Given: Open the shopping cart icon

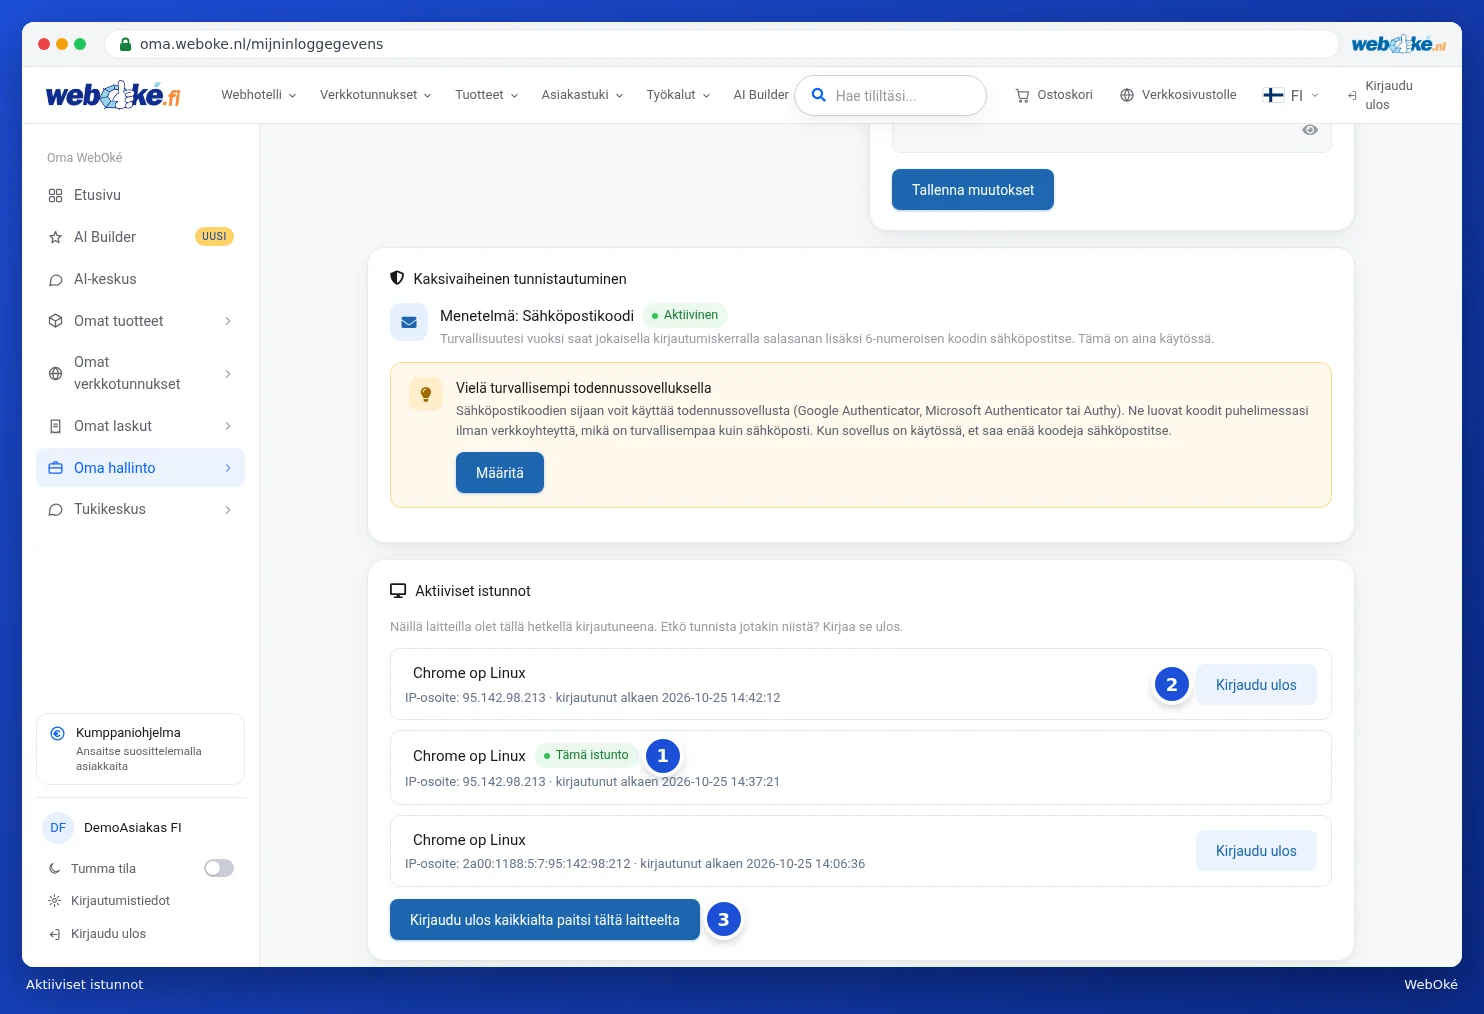Looking at the screenshot, I should (1022, 95).
